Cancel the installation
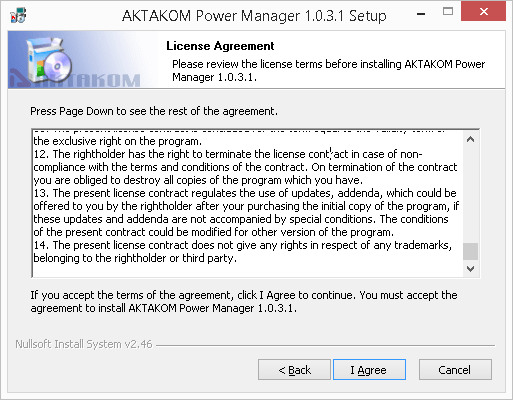The image size is (513, 400). coord(455,369)
